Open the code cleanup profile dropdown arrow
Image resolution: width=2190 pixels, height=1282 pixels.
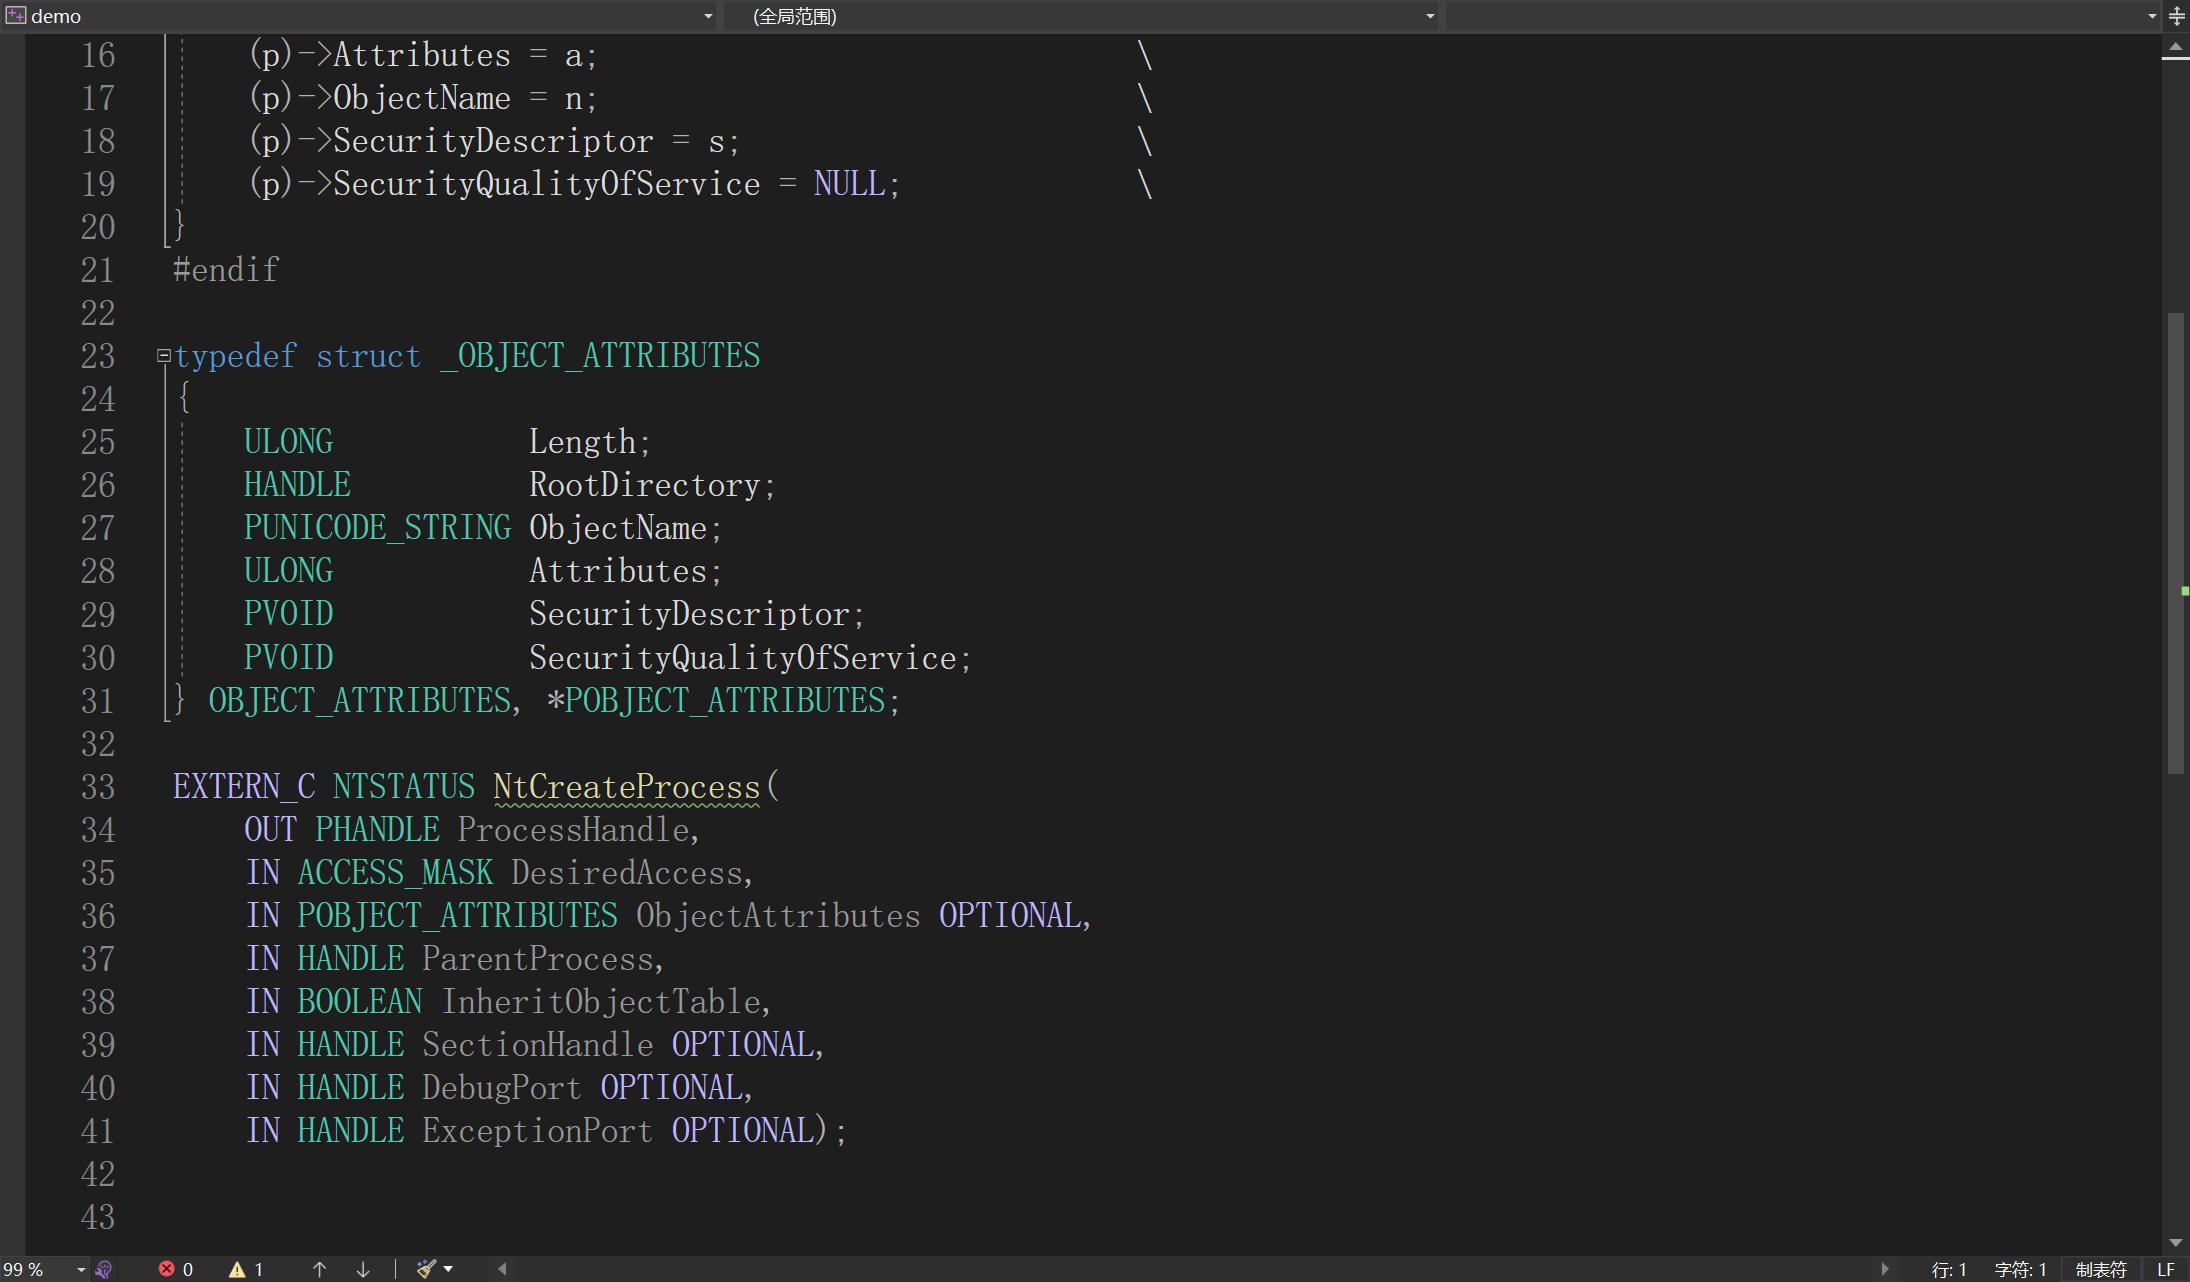point(448,1269)
